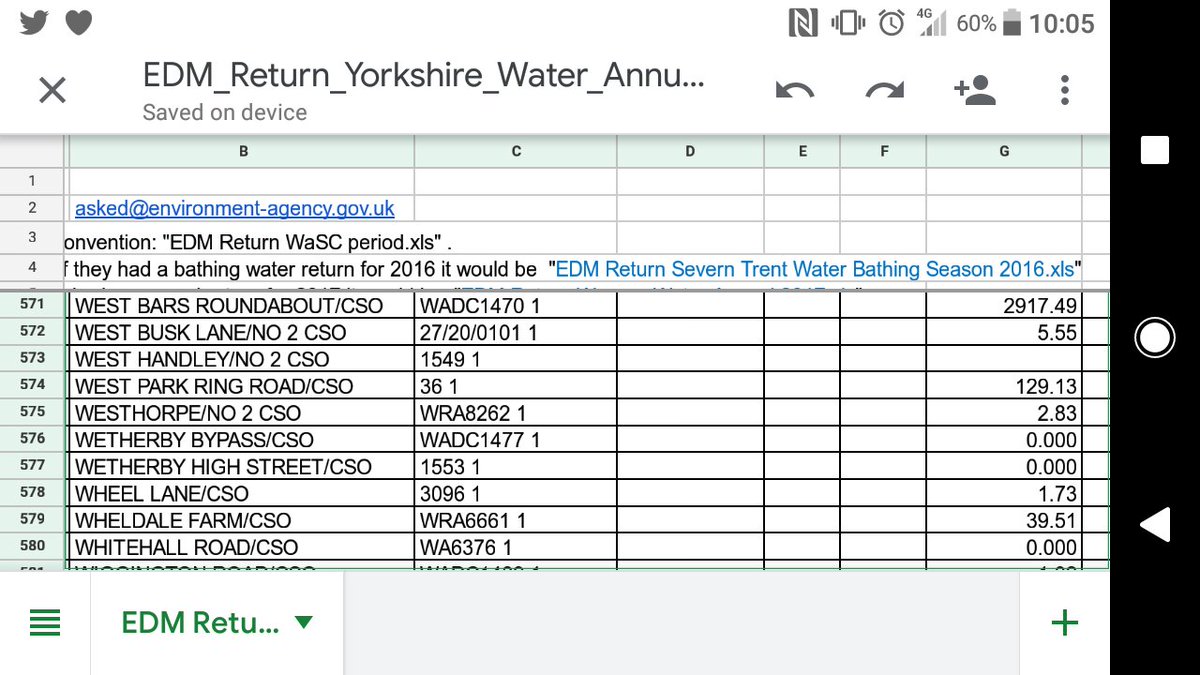Screen dimensions: 1200x675
Task: Open the all sheets list icon
Action: coord(45,623)
